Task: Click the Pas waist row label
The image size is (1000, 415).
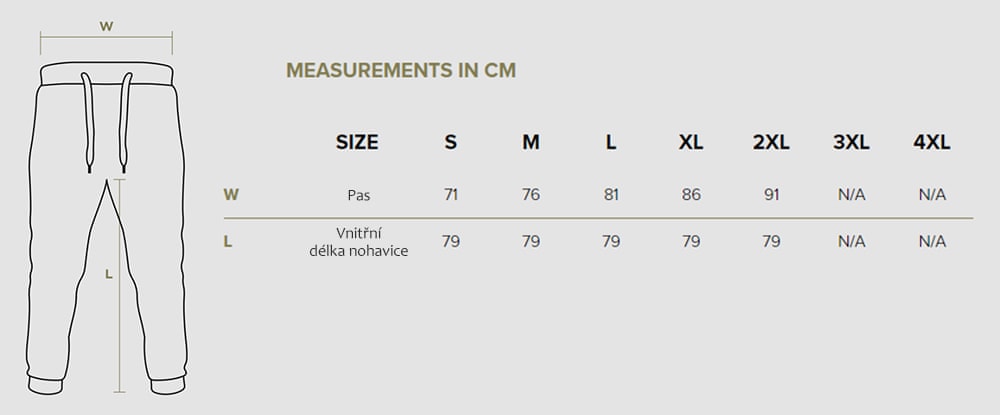Action: click(x=359, y=195)
